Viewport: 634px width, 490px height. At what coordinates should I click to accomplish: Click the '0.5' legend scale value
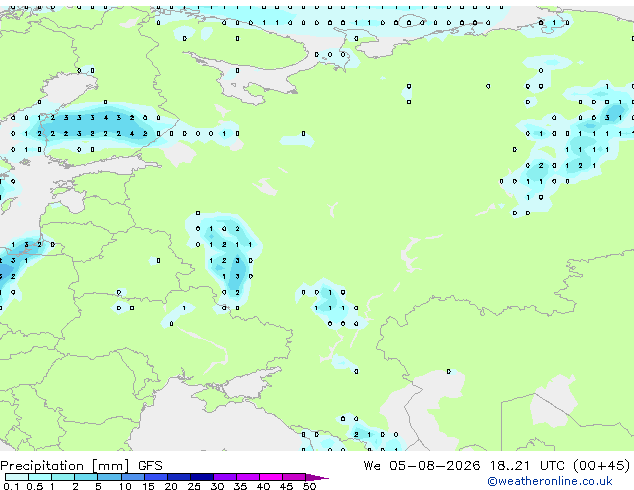point(35,486)
